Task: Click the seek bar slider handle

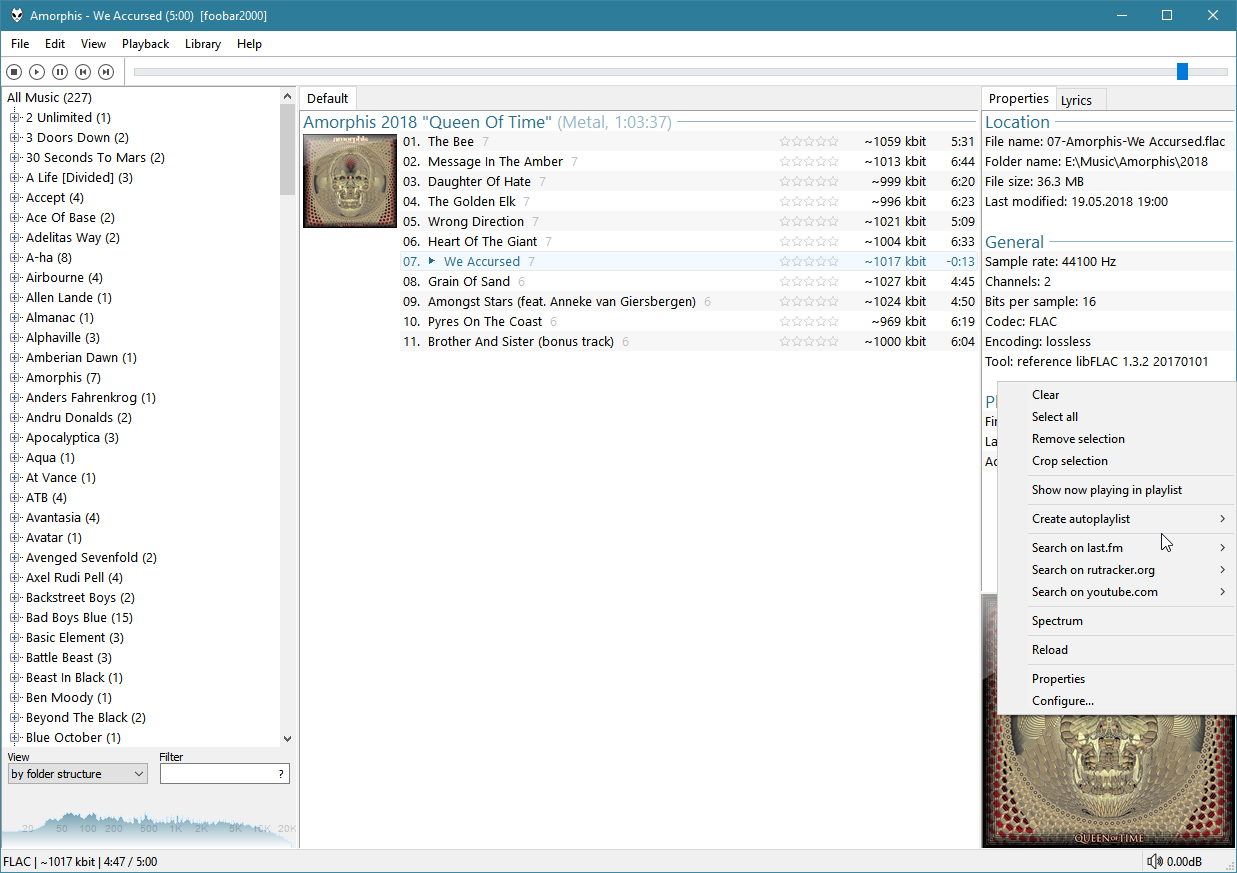Action: click(1182, 71)
